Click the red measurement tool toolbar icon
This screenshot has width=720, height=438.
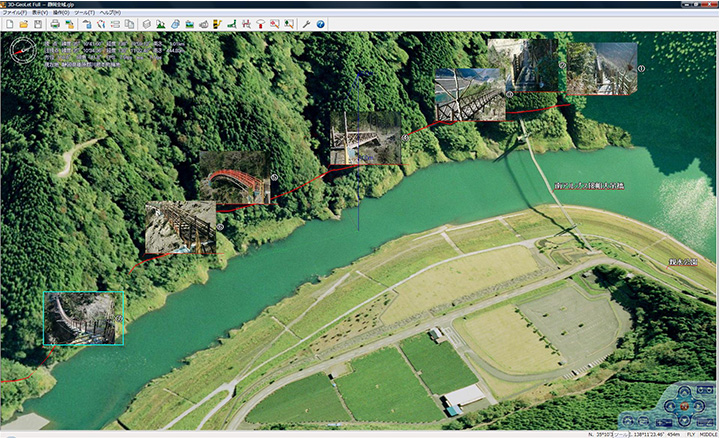(246, 24)
